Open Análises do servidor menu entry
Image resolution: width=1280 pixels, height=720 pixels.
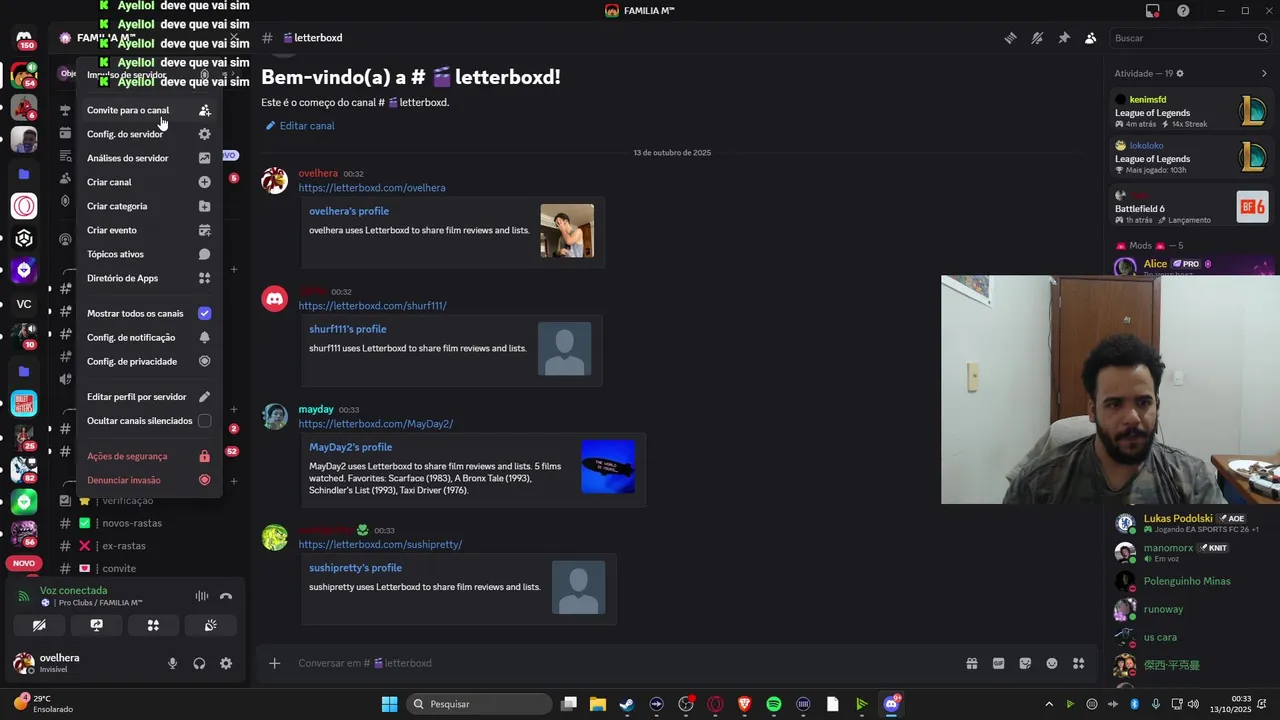coord(148,158)
